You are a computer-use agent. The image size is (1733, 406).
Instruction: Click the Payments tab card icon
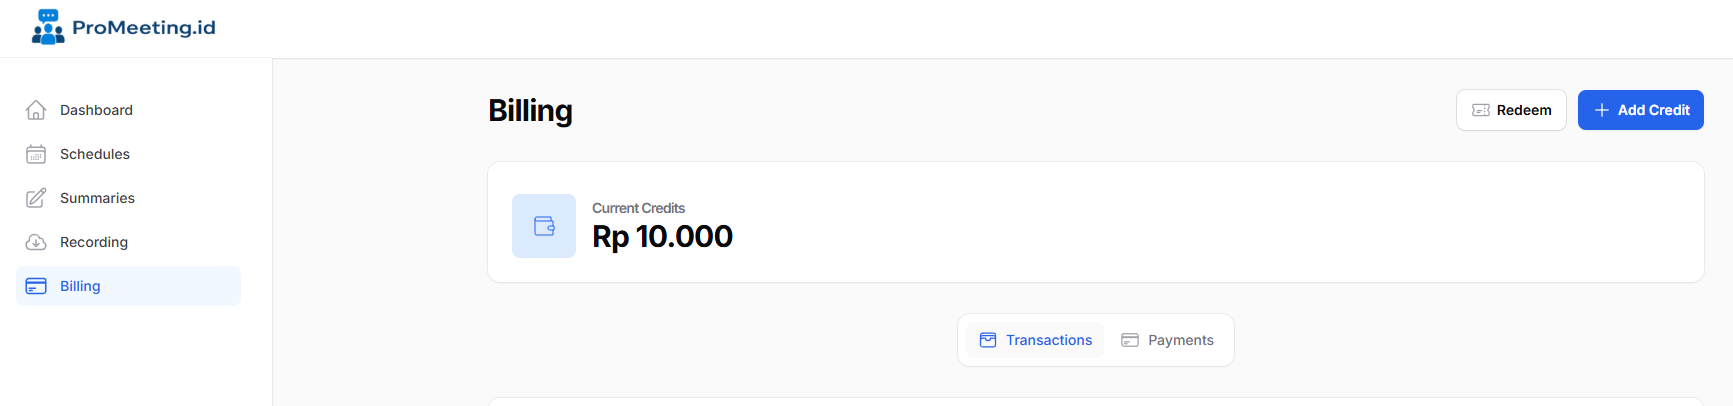coord(1130,340)
